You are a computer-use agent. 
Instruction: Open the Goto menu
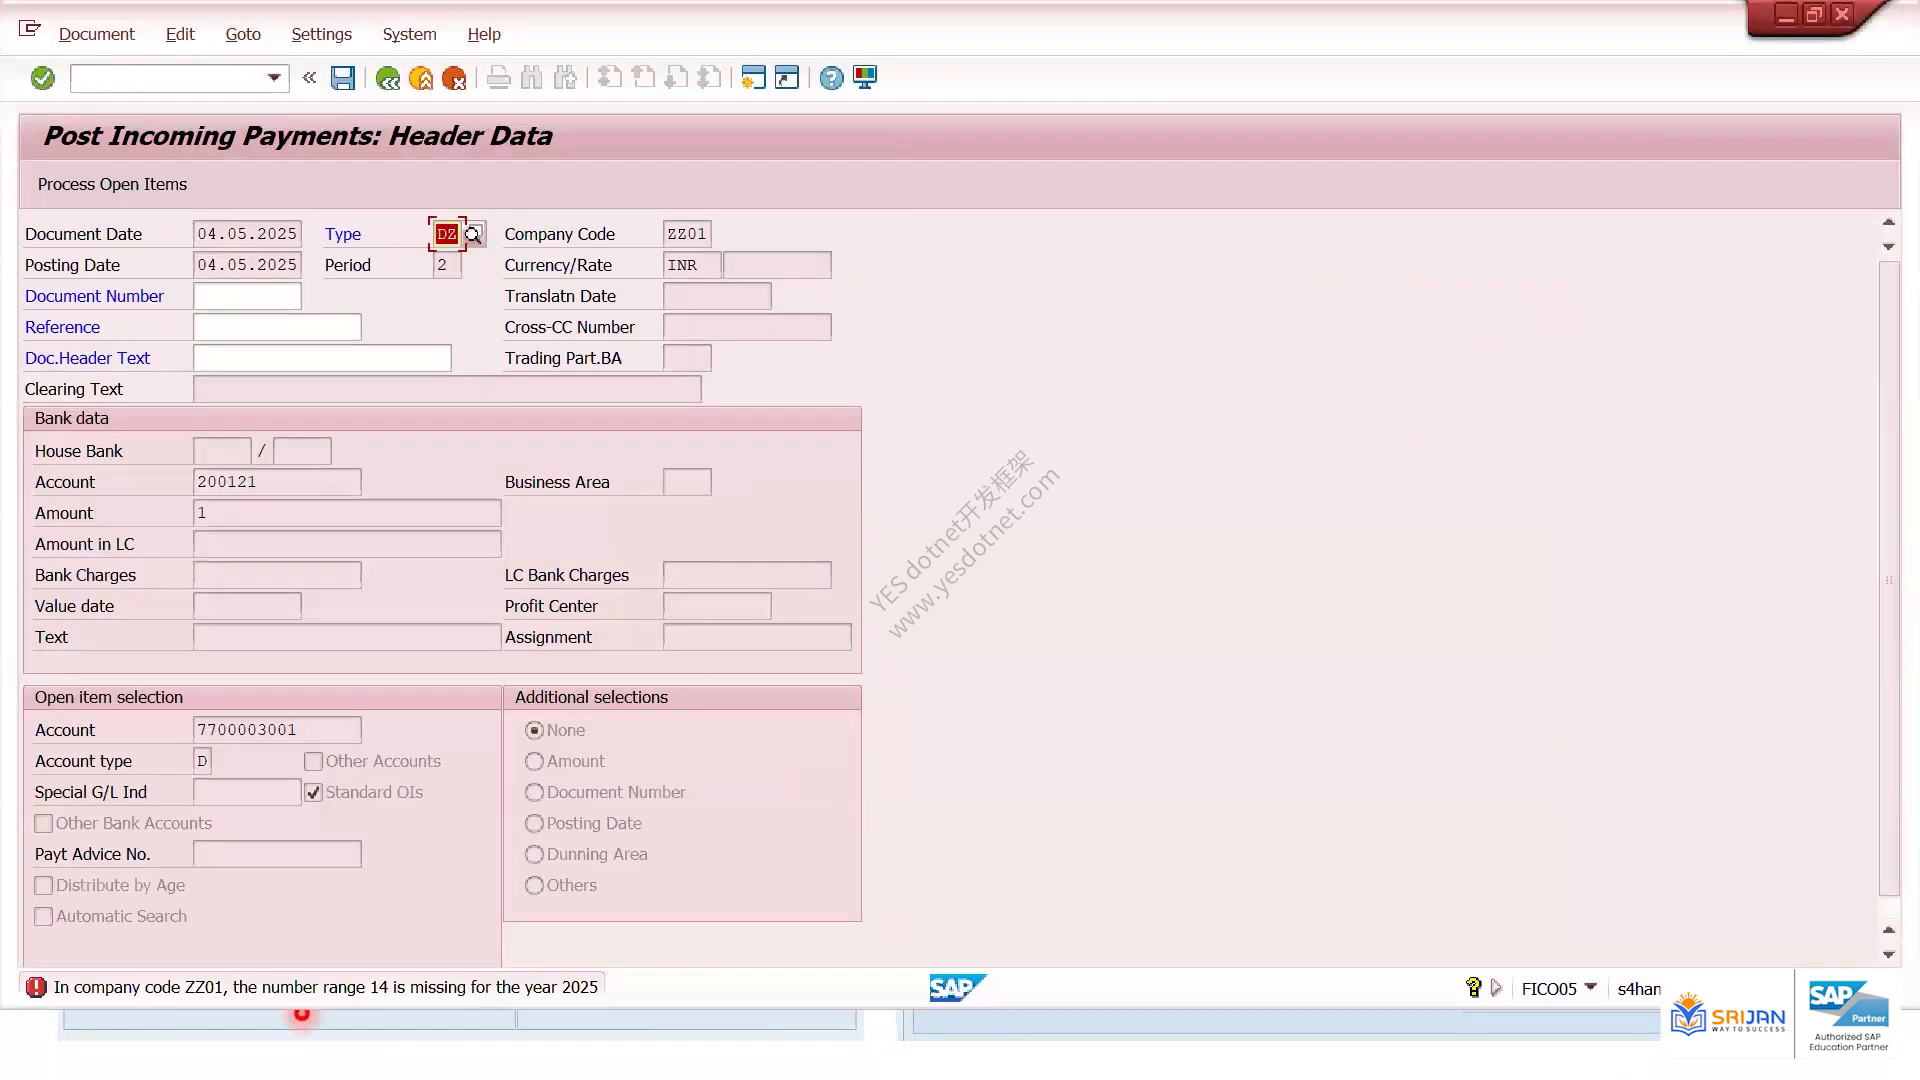tap(243, 34)
